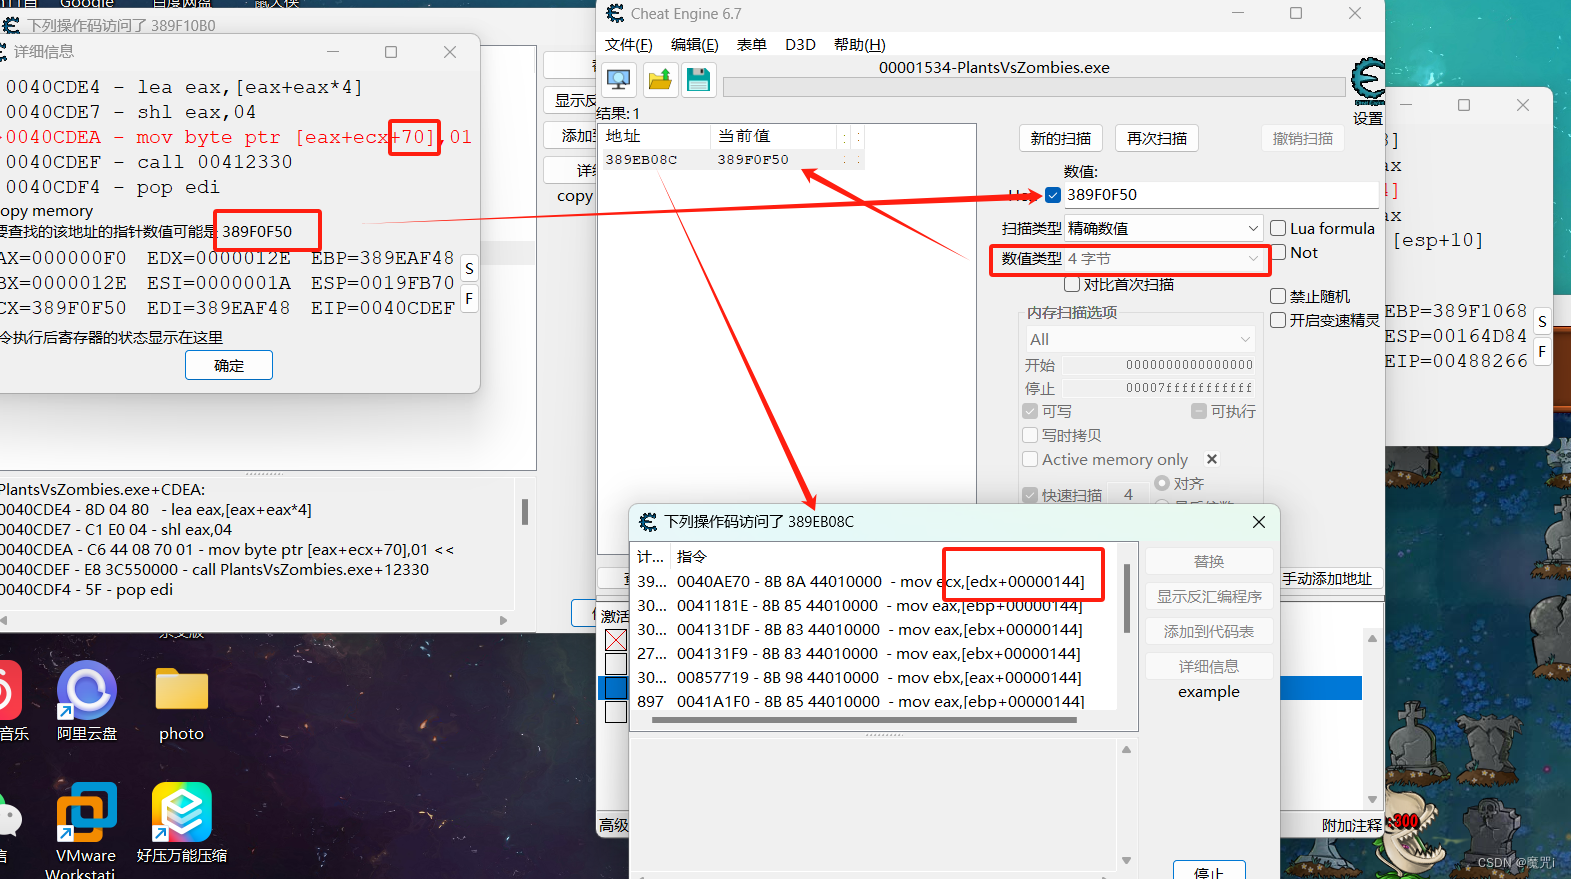Image resolution: width=1571 pixels, height=879 pixels.
Task: Click the 再次扫描 button
Action: point(1157,139)
